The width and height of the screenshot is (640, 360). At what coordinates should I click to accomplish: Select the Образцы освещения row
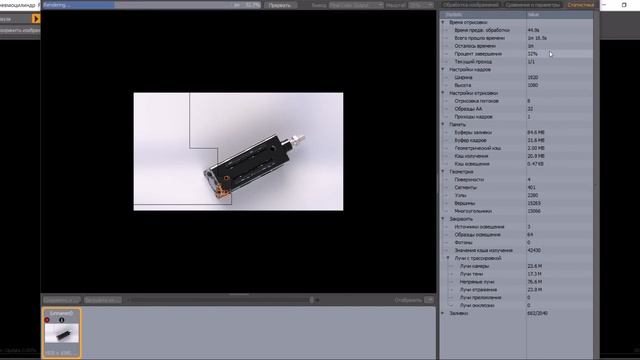point(517,235)
